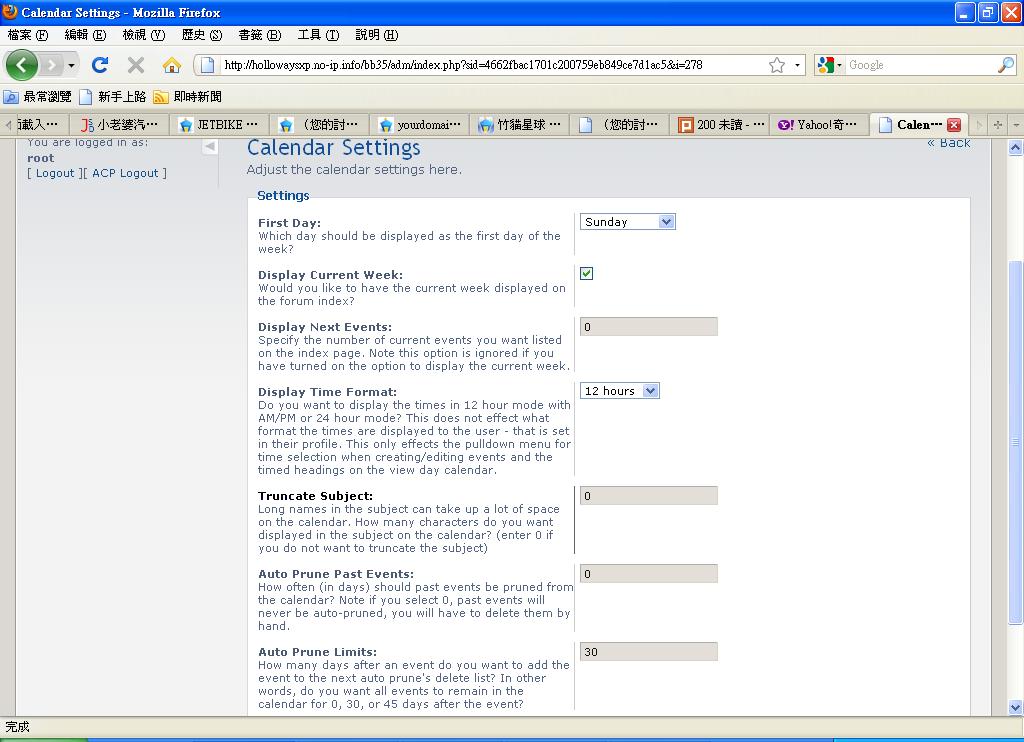Switch to the 竹貓星球 tab
Screen dimensions: 1024x742
pyautogui.click(x=519, y=125)
